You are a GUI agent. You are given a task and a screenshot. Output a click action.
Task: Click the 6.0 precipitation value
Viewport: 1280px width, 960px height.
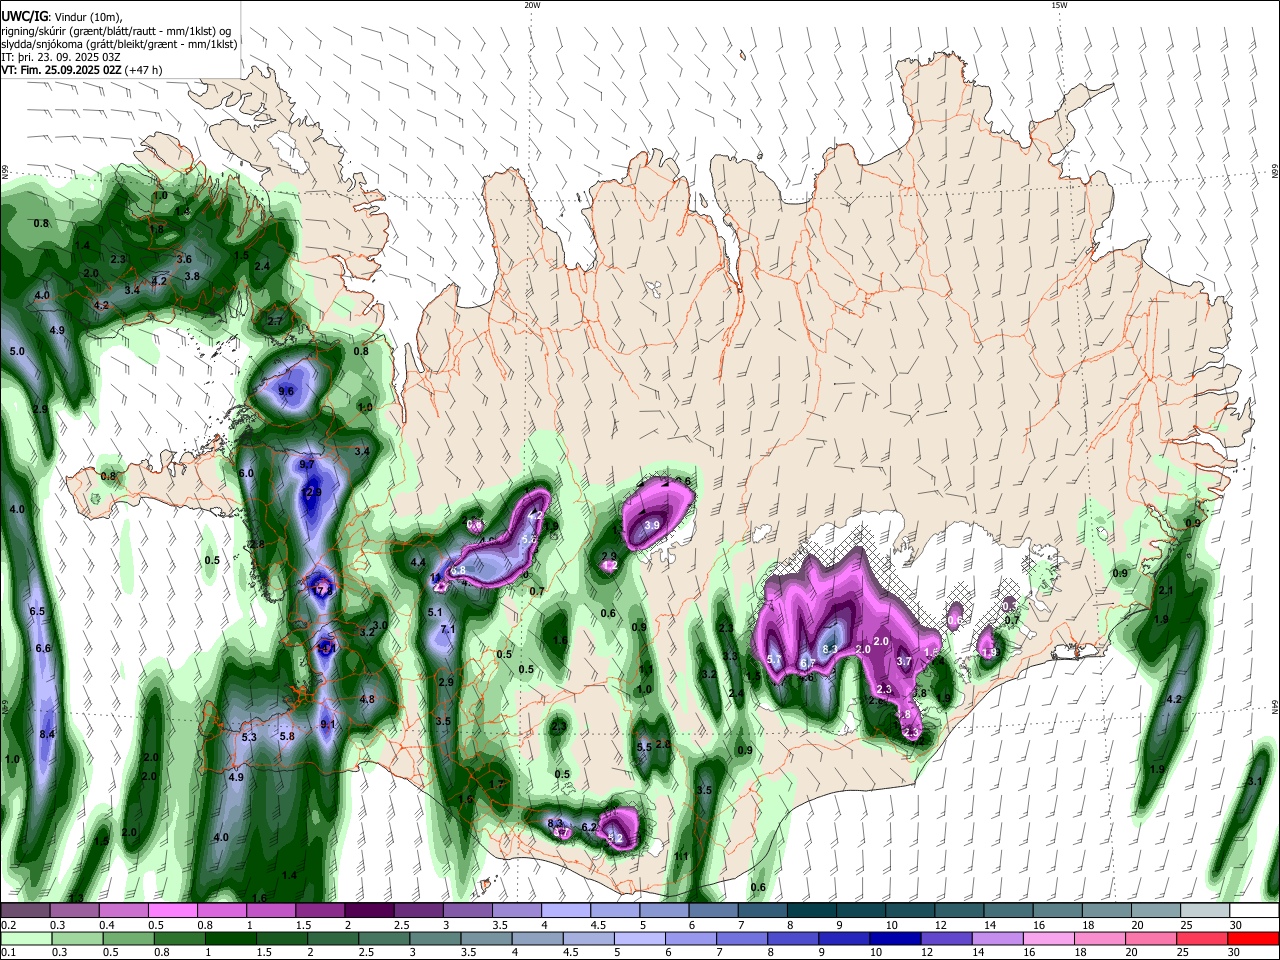click(247, 473)
